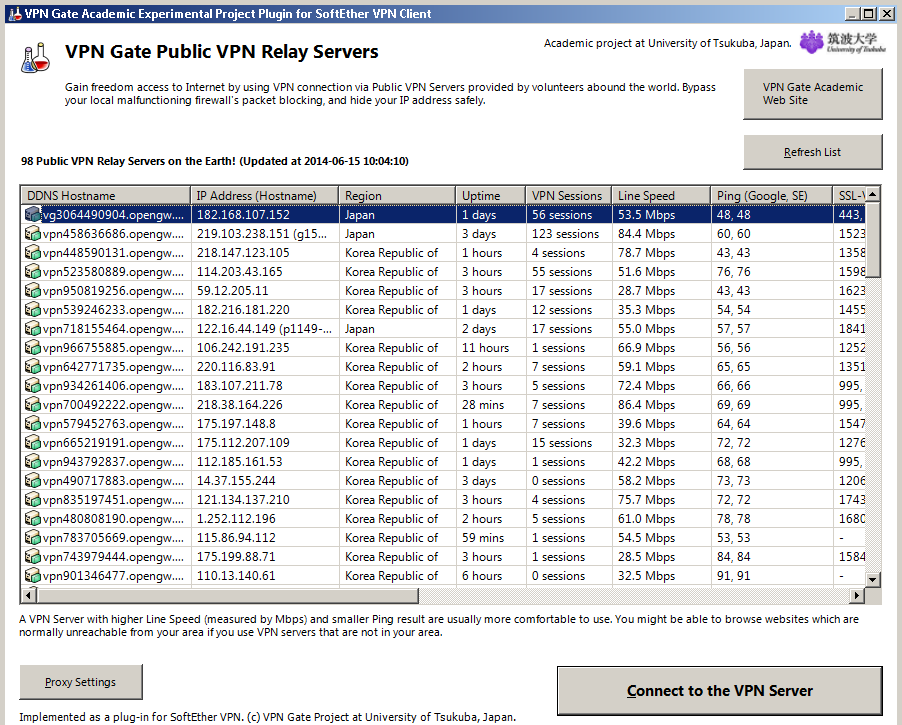Select IP address 114.203.43.165
902x725 pixels.
[239, 272]
